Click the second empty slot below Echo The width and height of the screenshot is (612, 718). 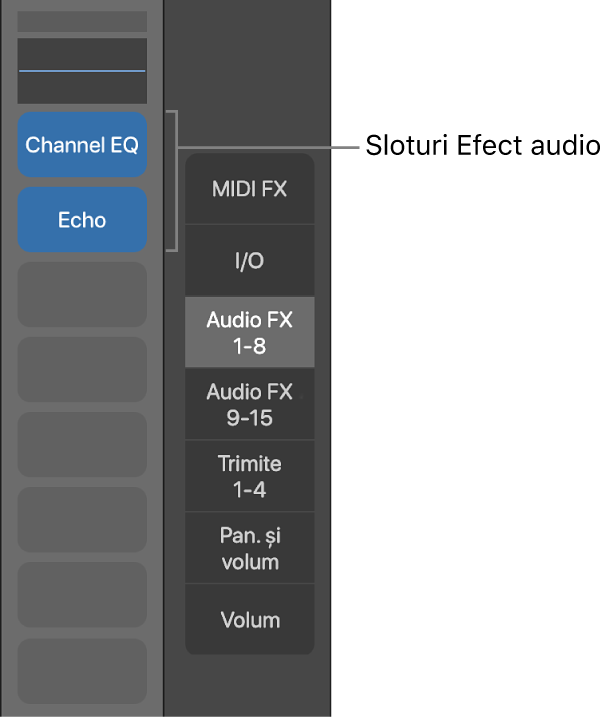82,370
